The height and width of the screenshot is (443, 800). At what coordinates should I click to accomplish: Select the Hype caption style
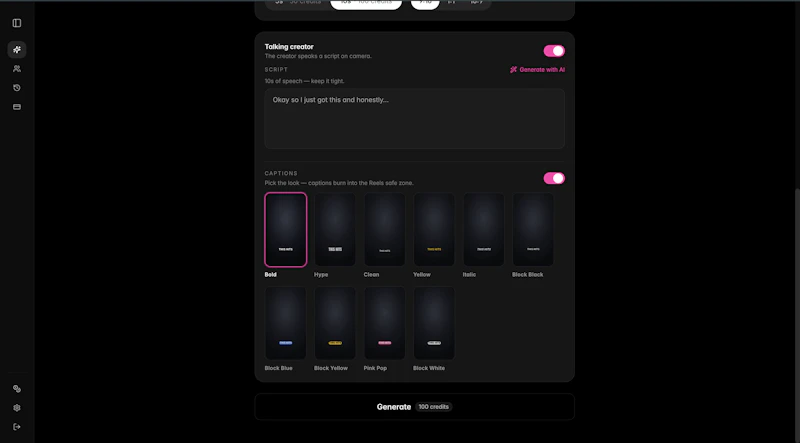tap(335, 230)
